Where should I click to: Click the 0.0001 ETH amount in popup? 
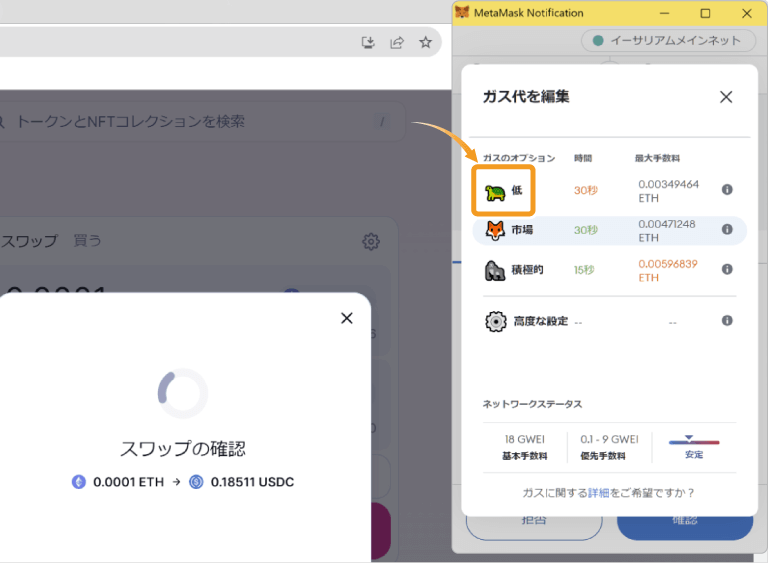coord(128,482)
